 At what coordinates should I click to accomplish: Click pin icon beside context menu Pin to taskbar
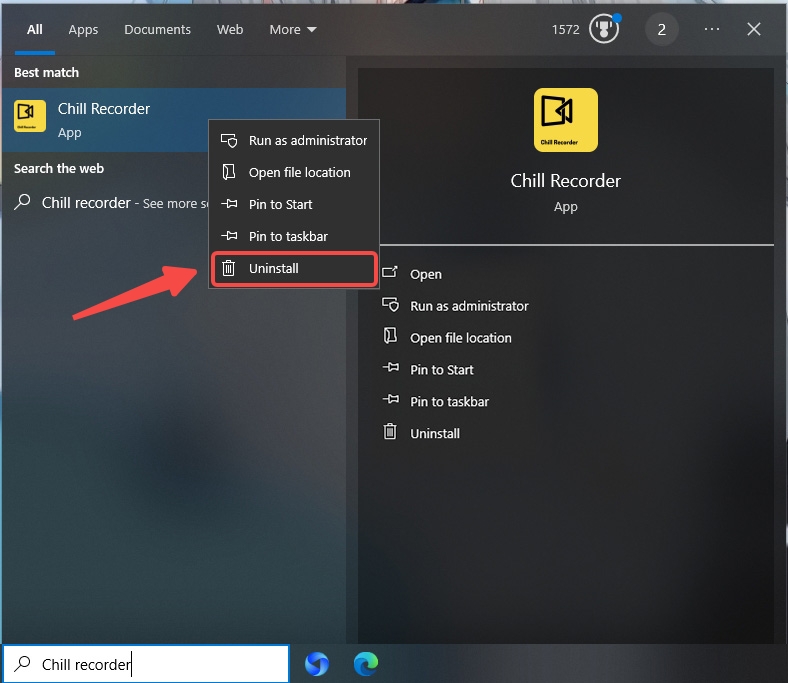tap(229, 236)
